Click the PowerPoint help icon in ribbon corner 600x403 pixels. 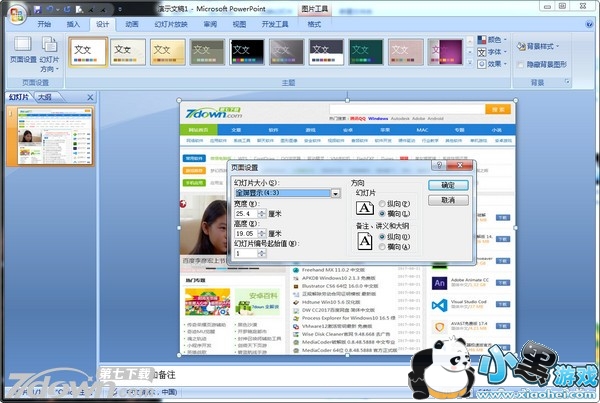pyautogui.click(x=590, y=23)
